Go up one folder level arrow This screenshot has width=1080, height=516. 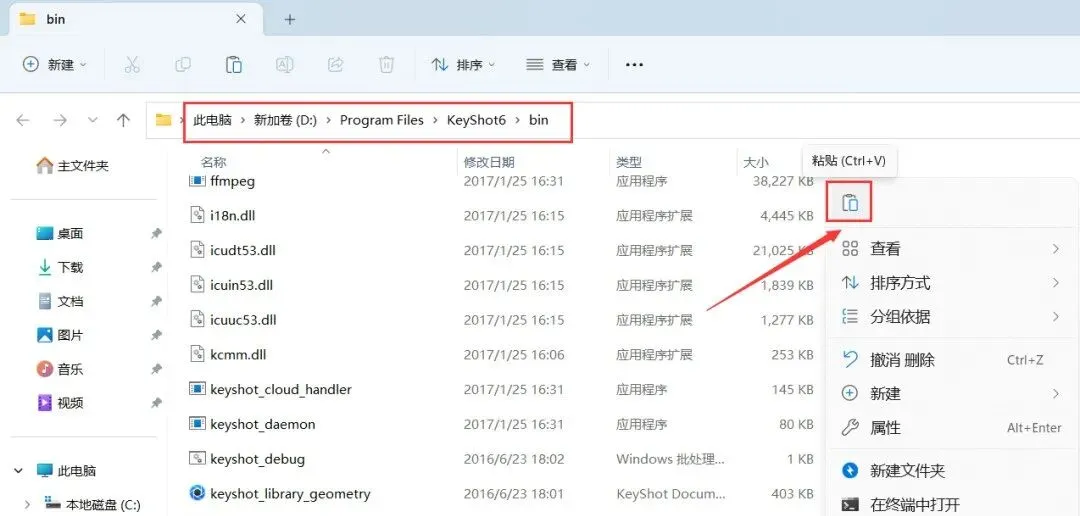click(x=123, y=121)
